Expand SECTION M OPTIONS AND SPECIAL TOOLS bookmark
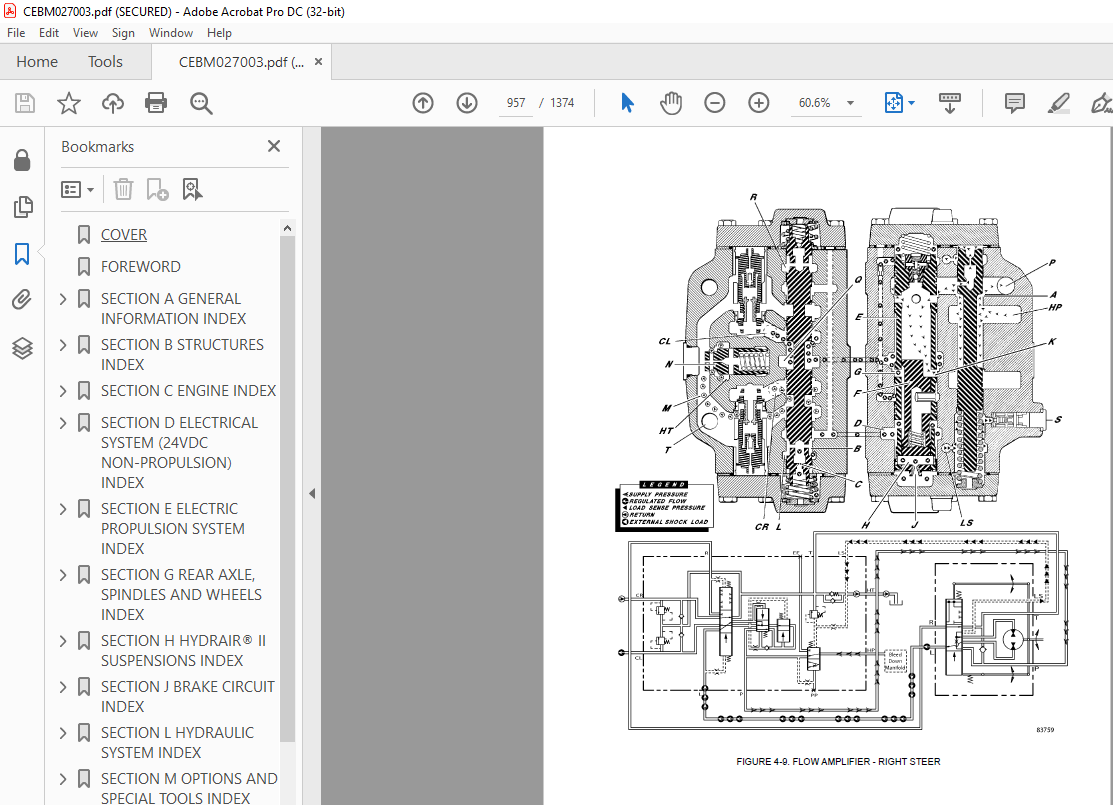Screen dimensions: 1113x805 click(63, 779)
